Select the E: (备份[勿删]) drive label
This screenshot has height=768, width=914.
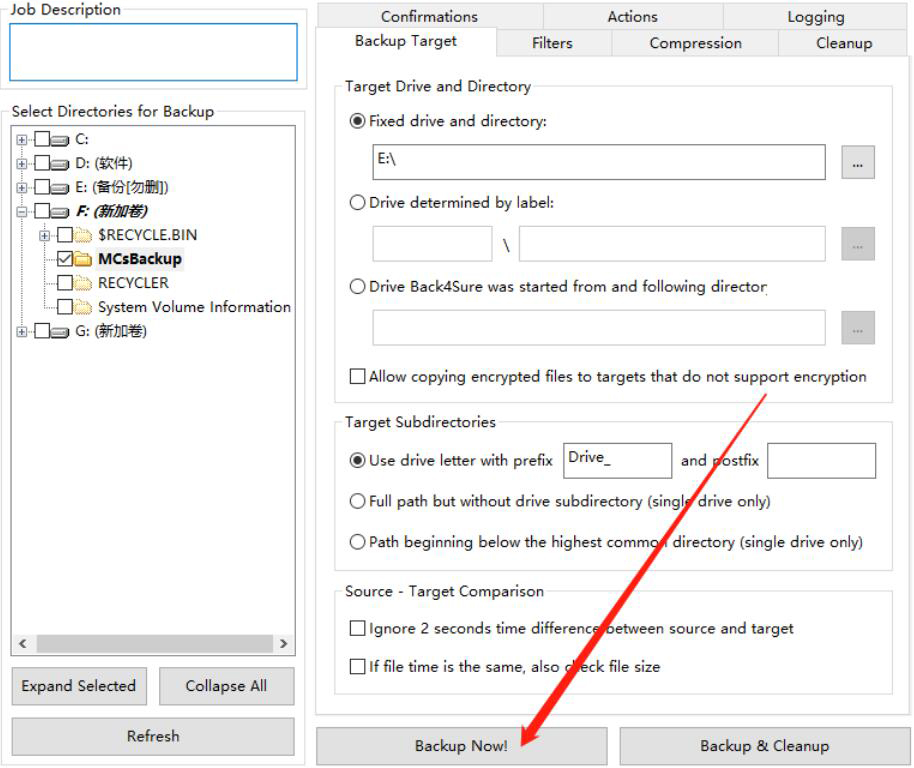[122, 187]
